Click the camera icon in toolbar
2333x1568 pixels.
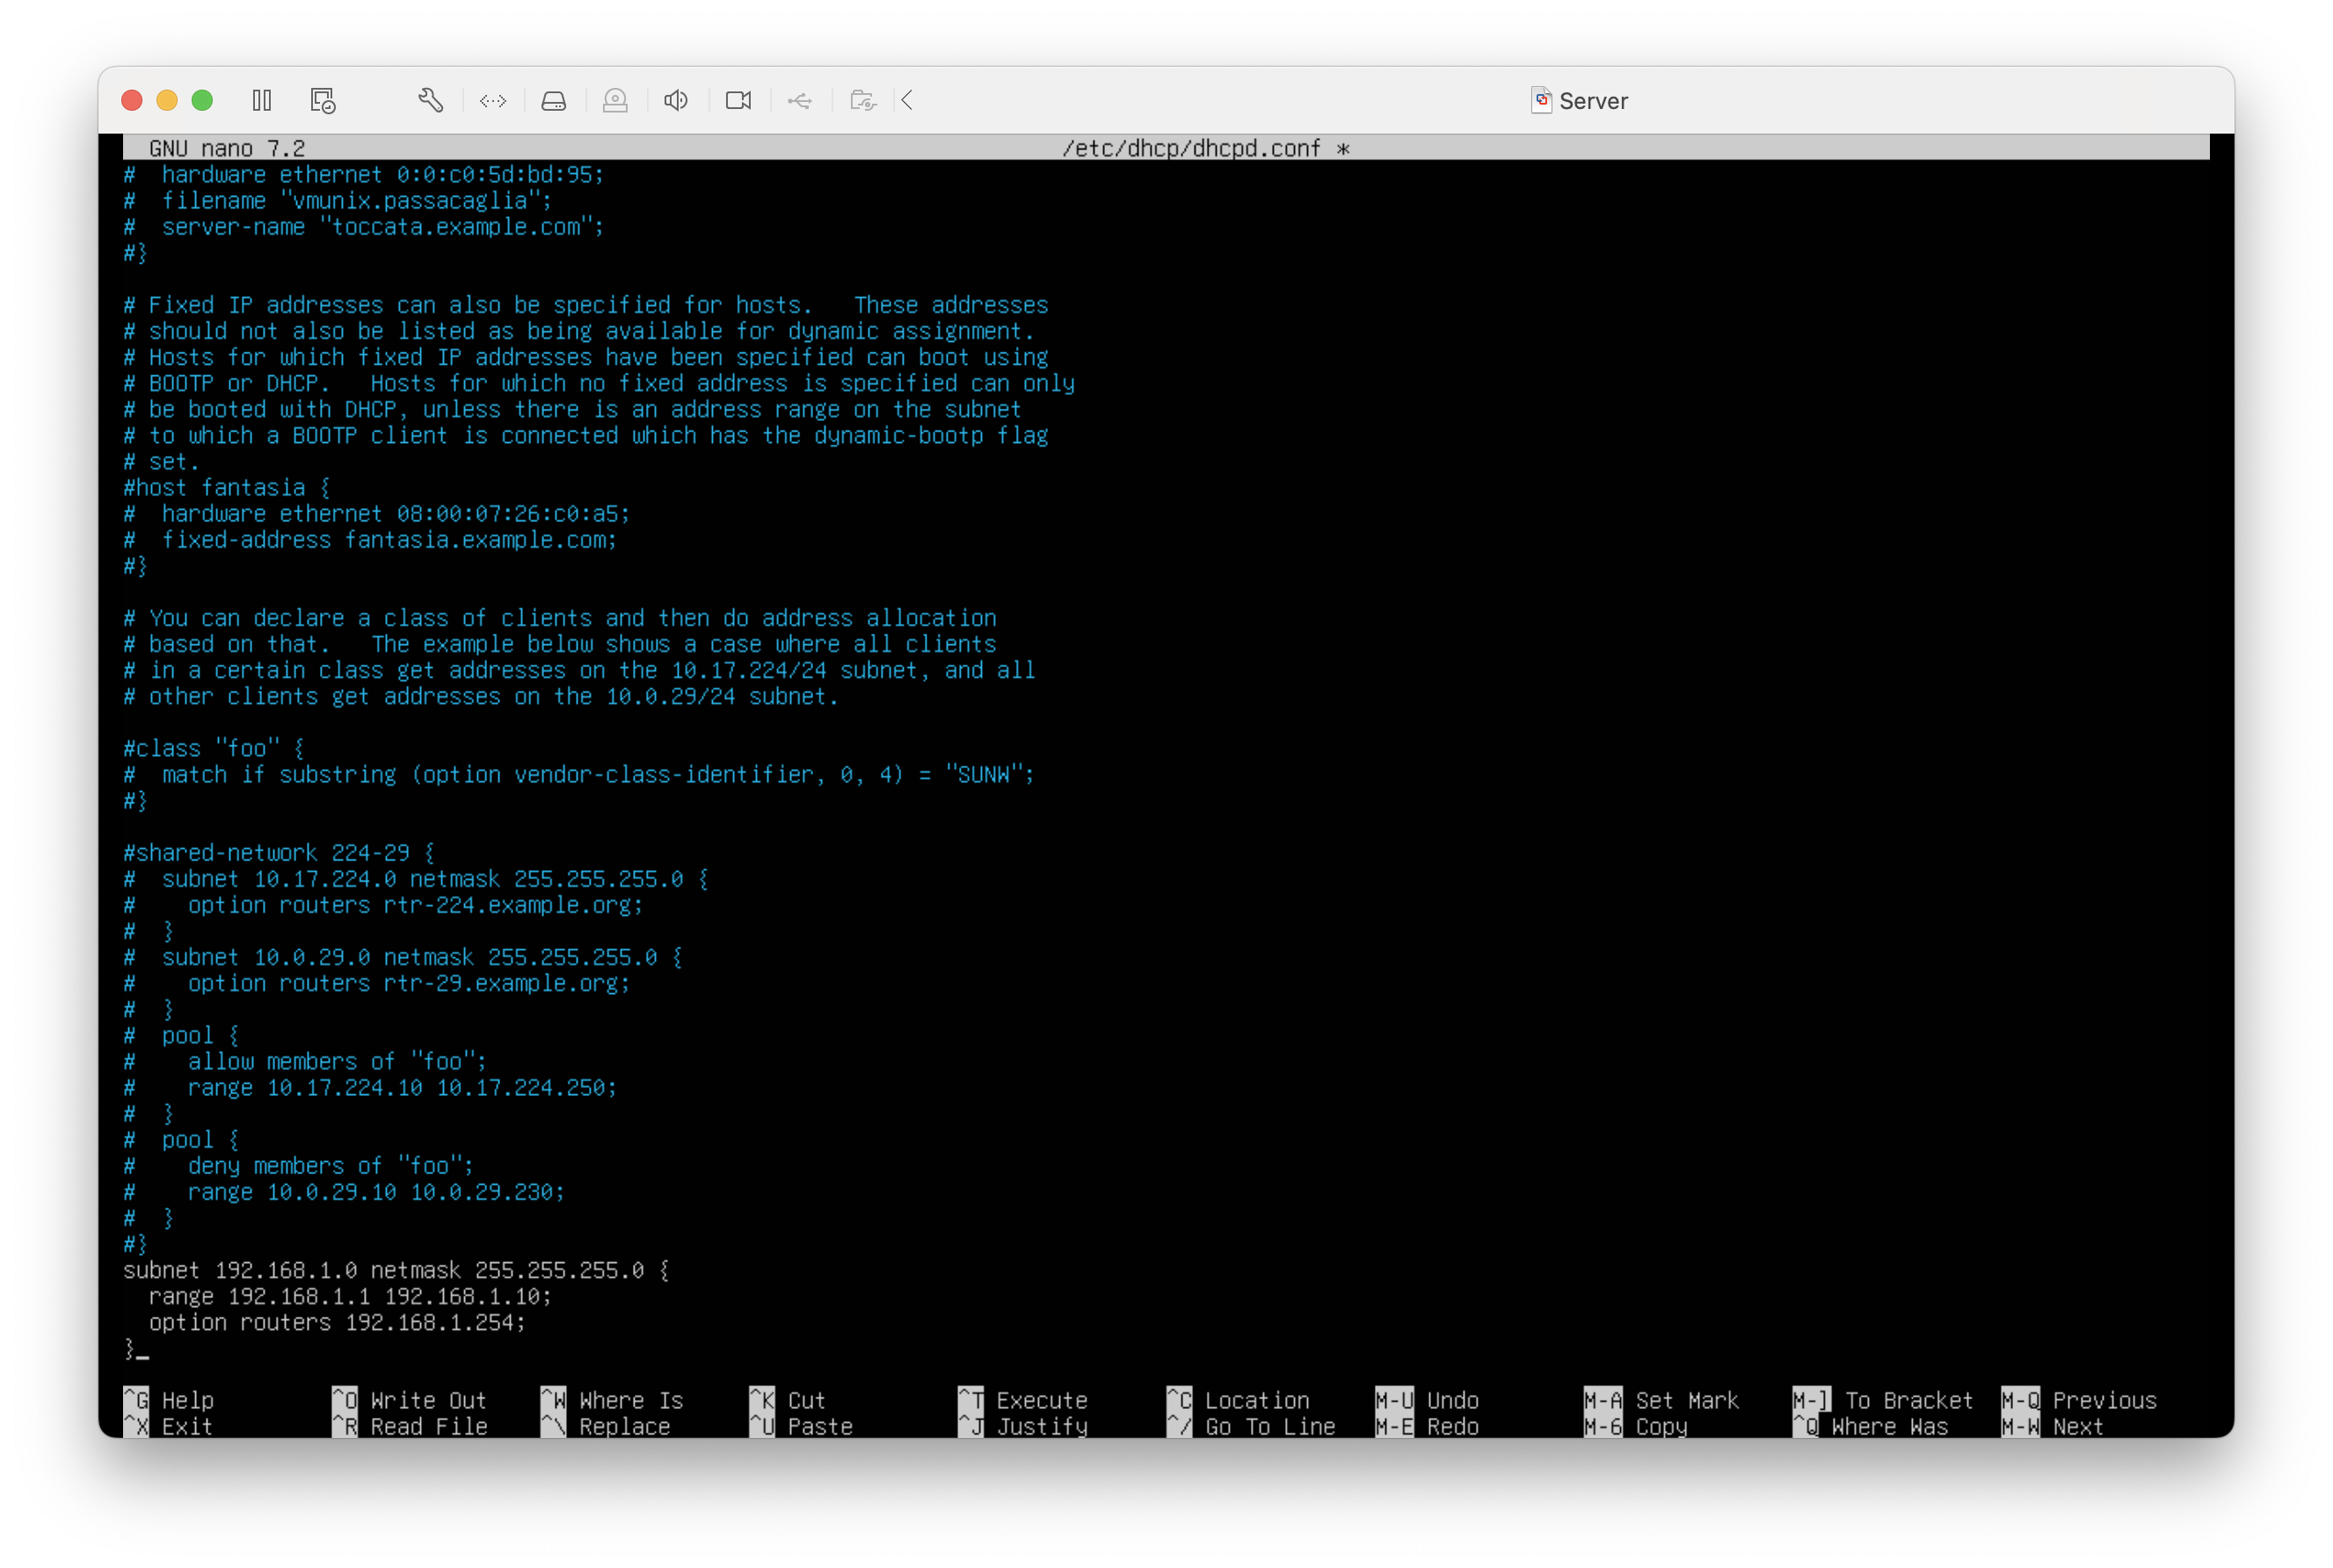click(x=738, y=100)
